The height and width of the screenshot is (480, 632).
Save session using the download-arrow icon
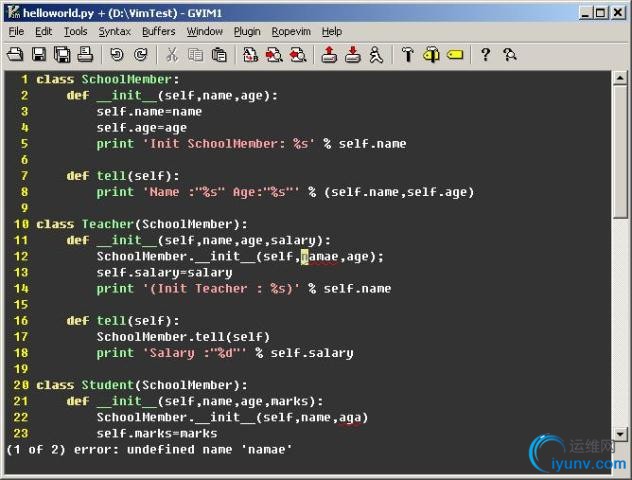353,54
